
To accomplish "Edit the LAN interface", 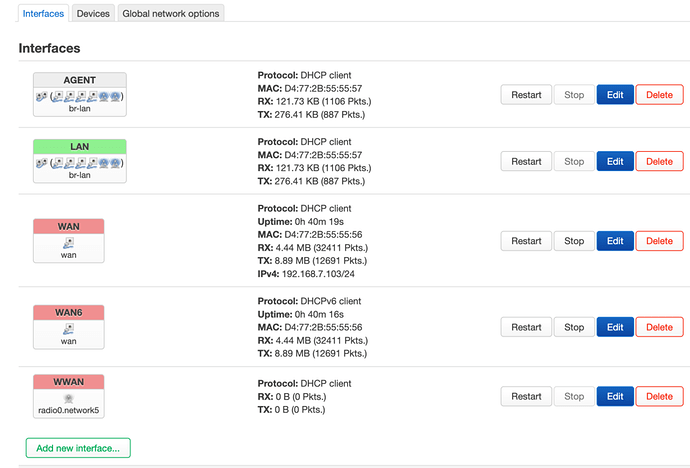I will pos(615,161).
